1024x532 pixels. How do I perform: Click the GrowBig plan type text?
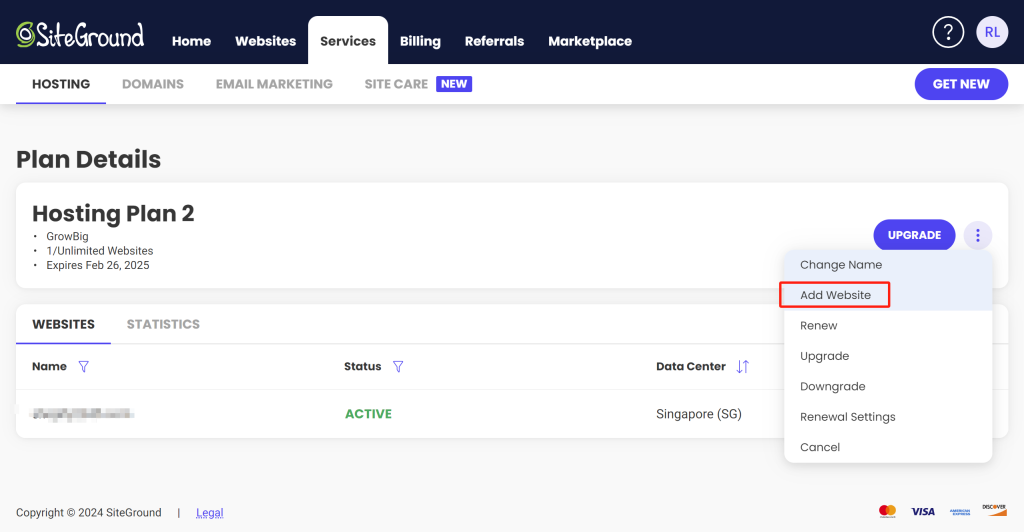click(67, 236)
